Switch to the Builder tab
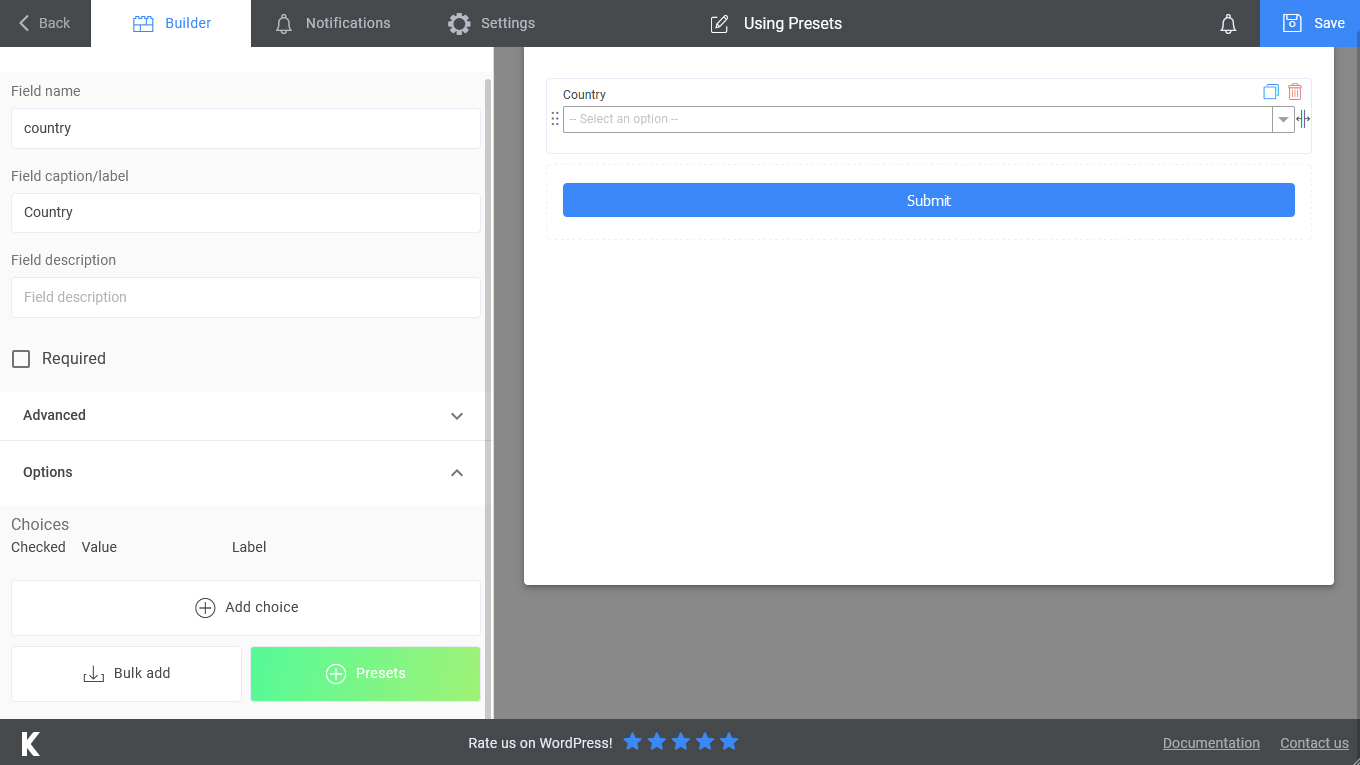 171,23
